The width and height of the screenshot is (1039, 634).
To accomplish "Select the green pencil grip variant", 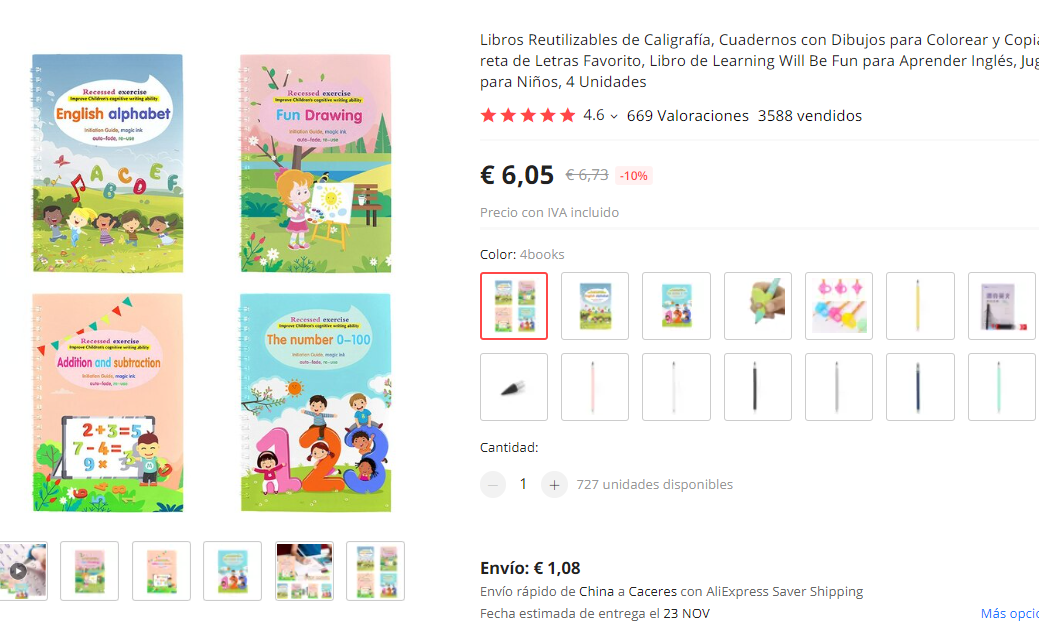I will tap(757, 306).
